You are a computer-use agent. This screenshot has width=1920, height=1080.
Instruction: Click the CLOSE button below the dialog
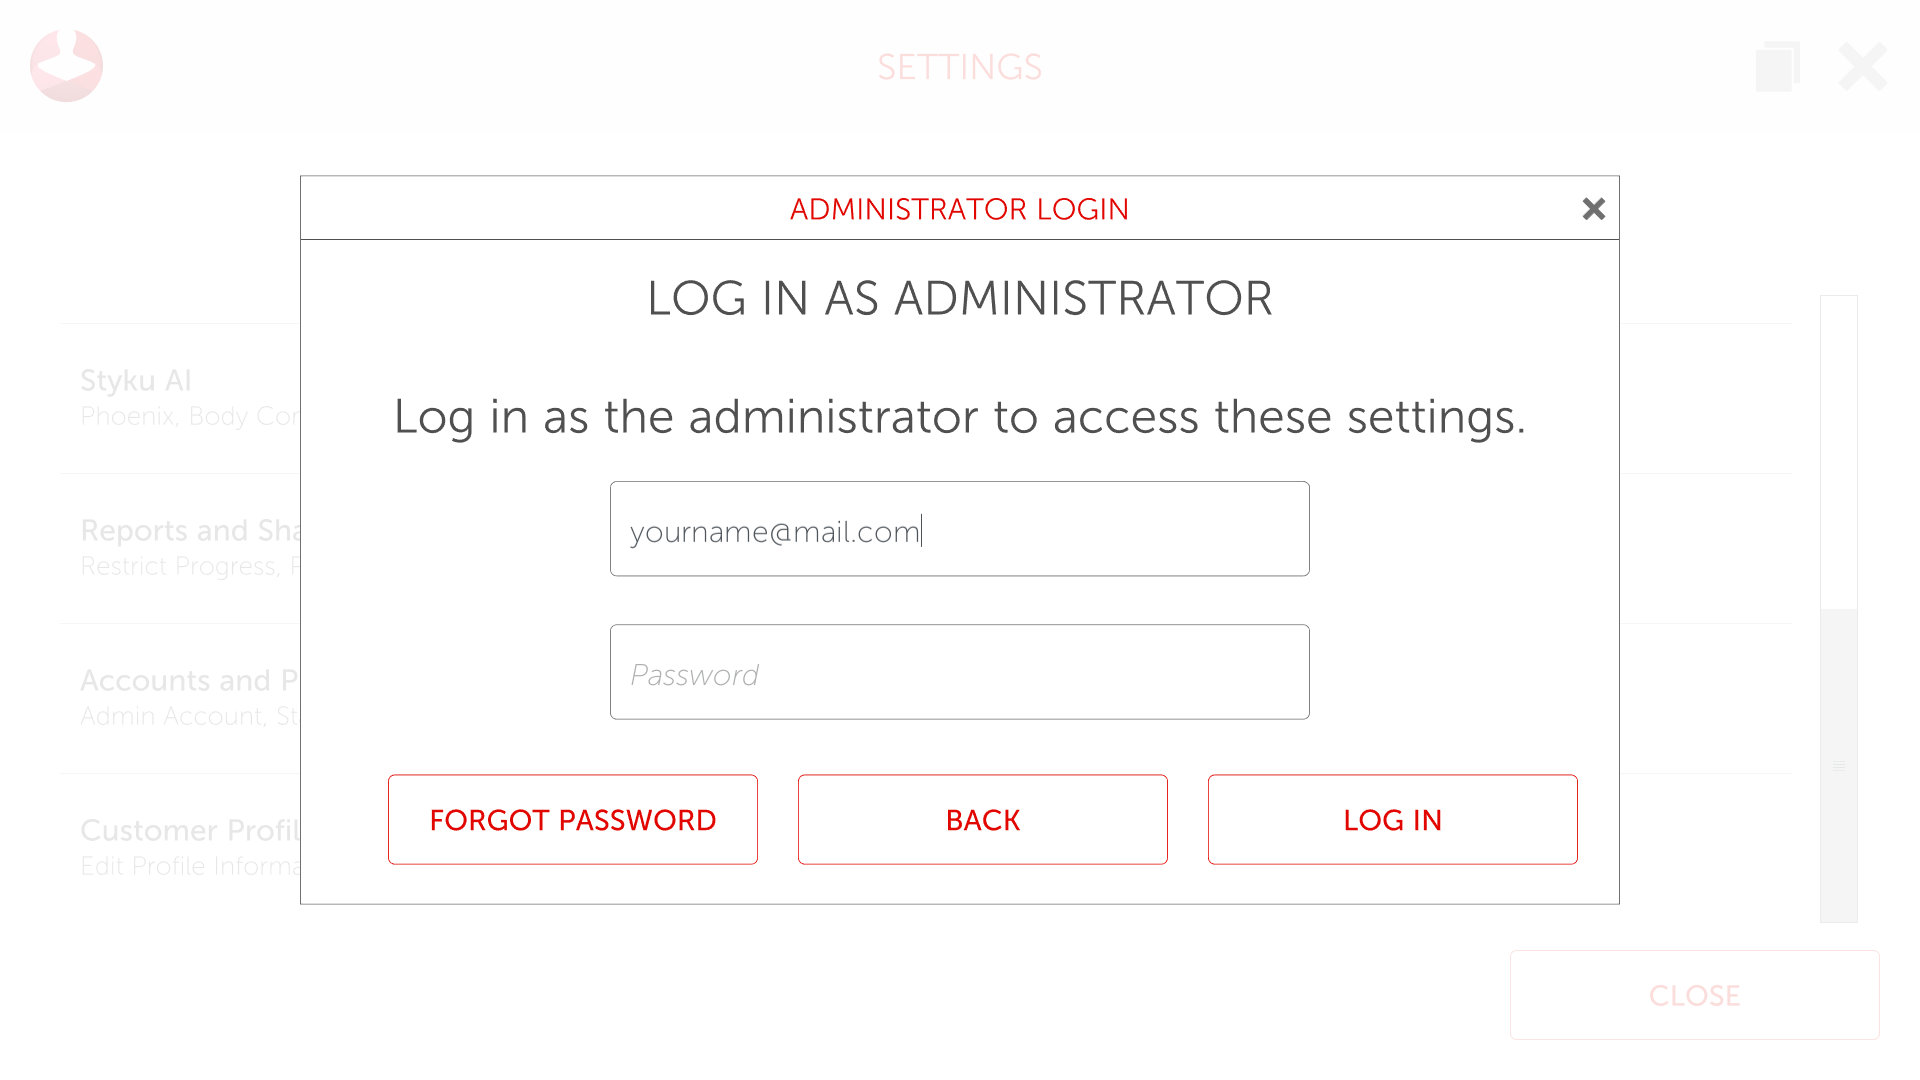pyautogui.click(x=1694, y=995)
